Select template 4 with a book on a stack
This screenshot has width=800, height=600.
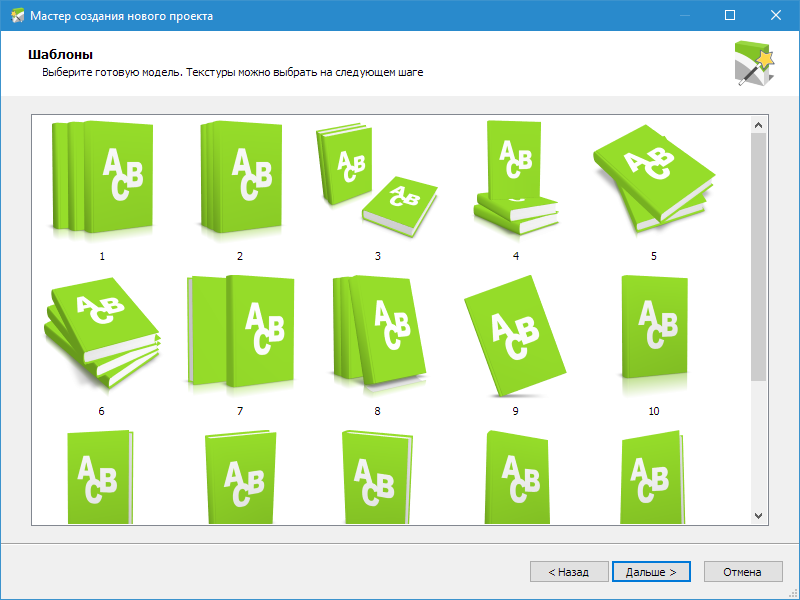point(516,179)
